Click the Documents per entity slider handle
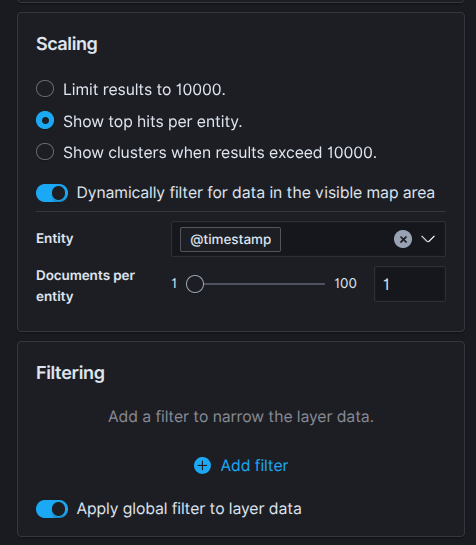Viewport: 476px width, 545px height. tap(195, 284)
